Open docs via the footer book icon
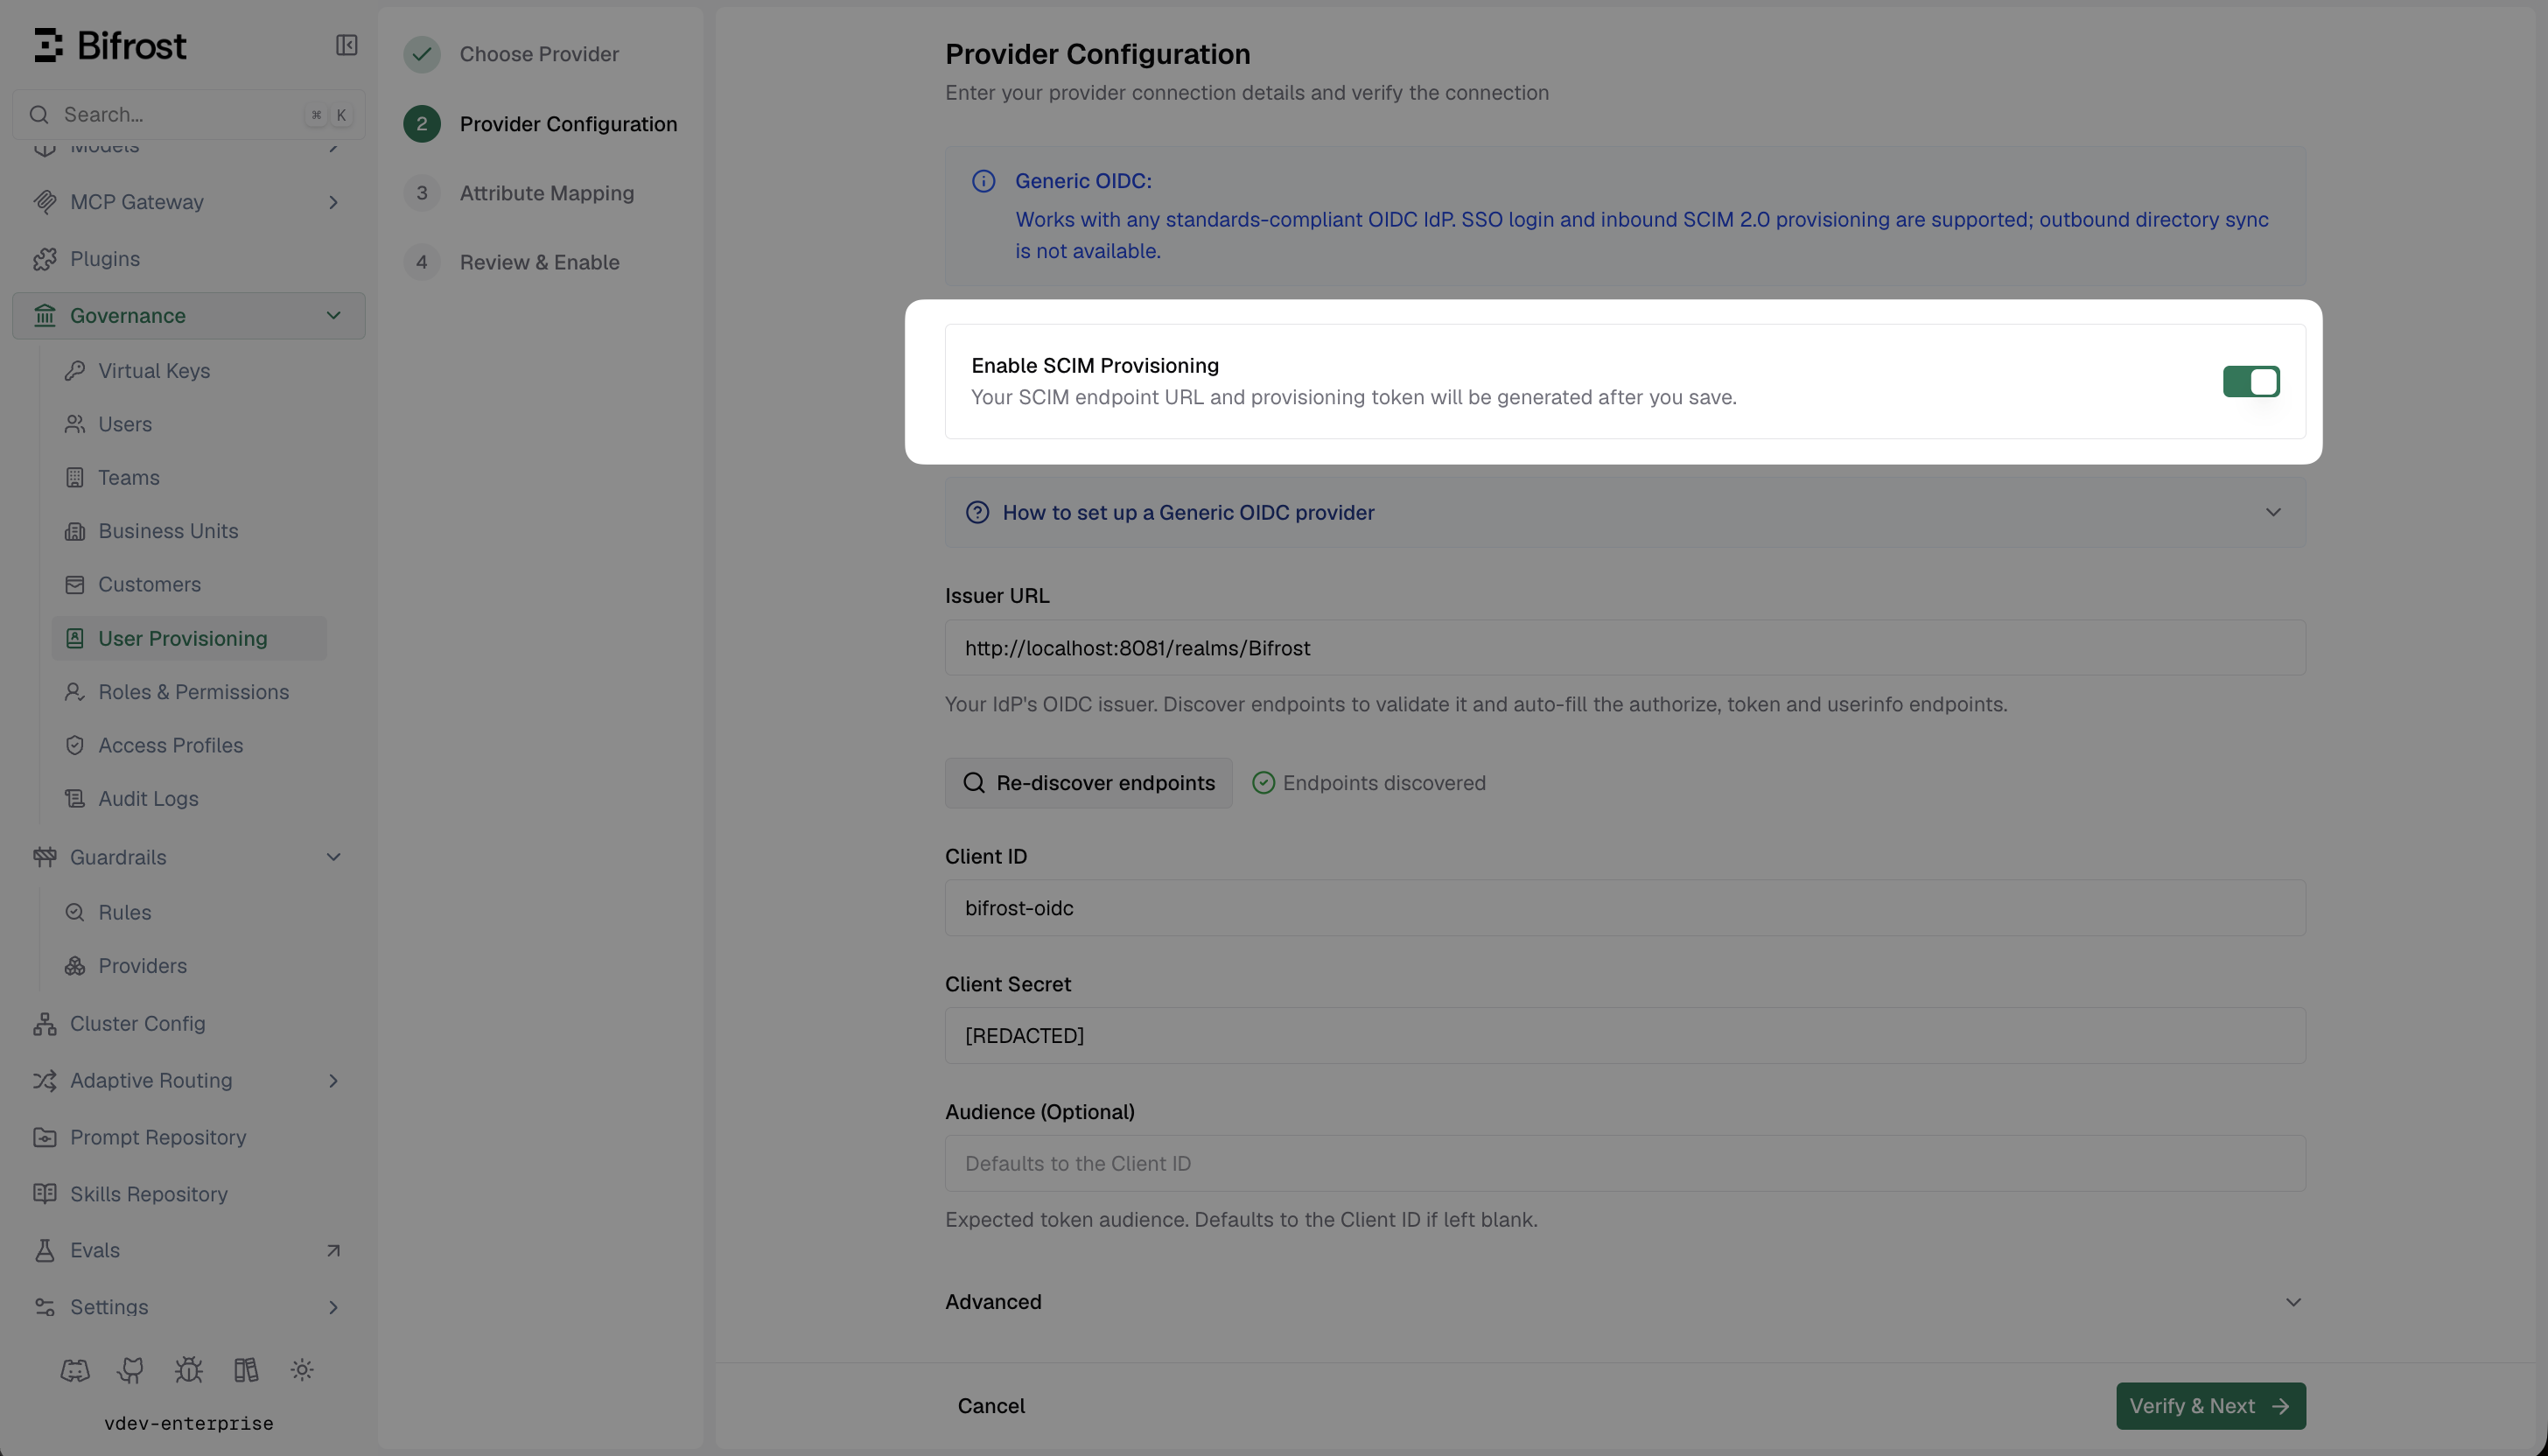The height and width of the screenshot is (1456, 2548). 246,1370
